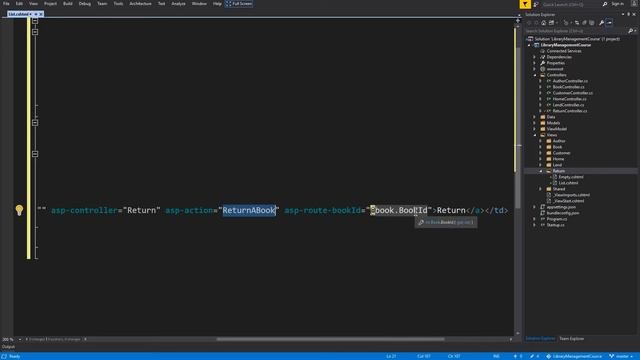Click the Properties wrench icon in Solution Explorer toolbar
This screenshot has height=360, width=640.
(601, 23)
